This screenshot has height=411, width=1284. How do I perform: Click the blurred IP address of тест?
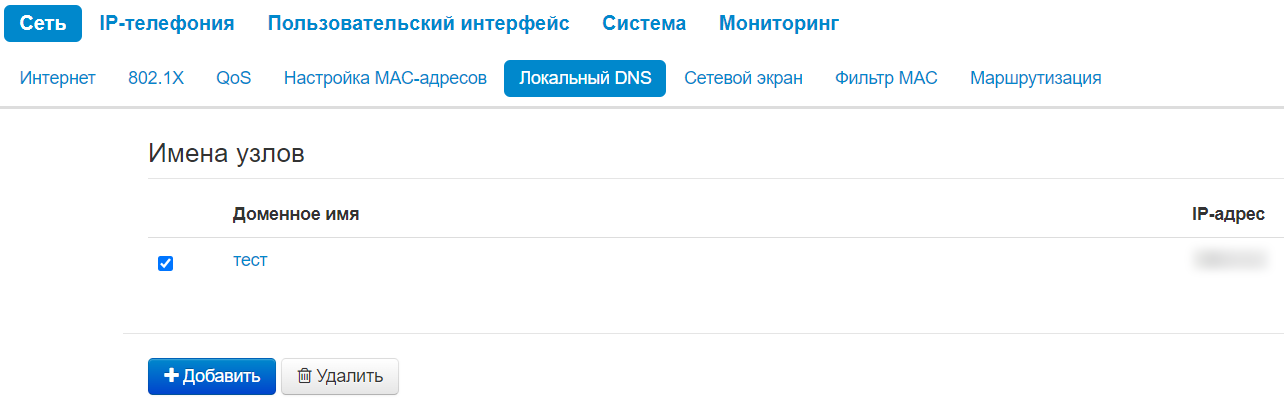click(x=1229, y=260)
